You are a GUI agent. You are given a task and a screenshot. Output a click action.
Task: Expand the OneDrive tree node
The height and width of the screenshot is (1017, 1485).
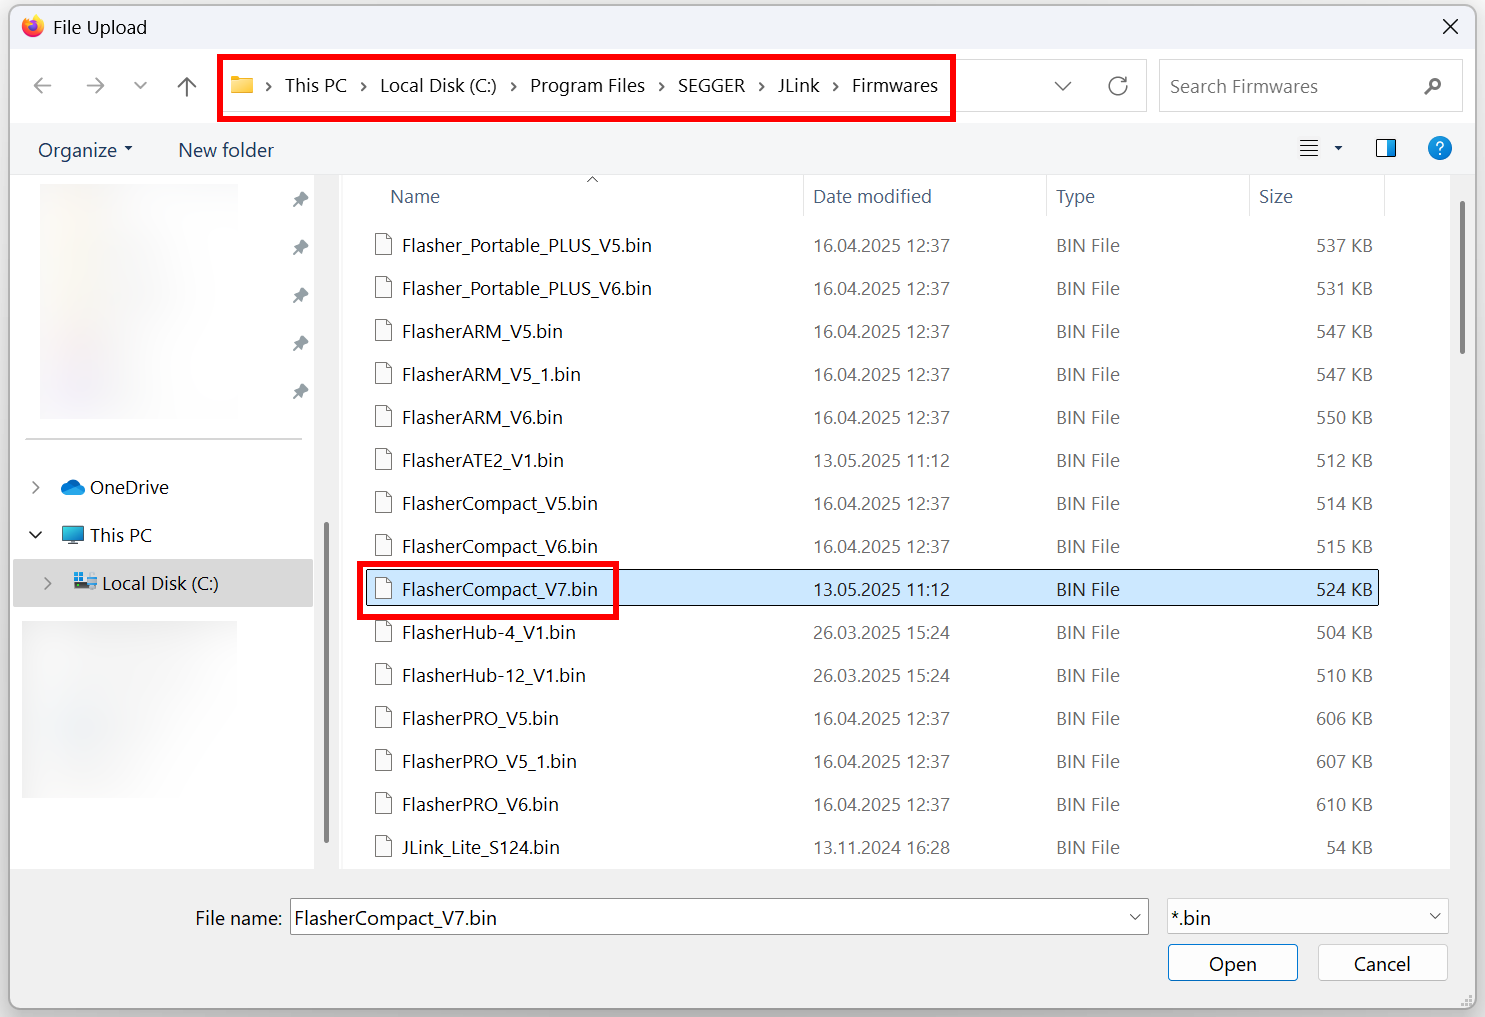(x=36, y=487)
